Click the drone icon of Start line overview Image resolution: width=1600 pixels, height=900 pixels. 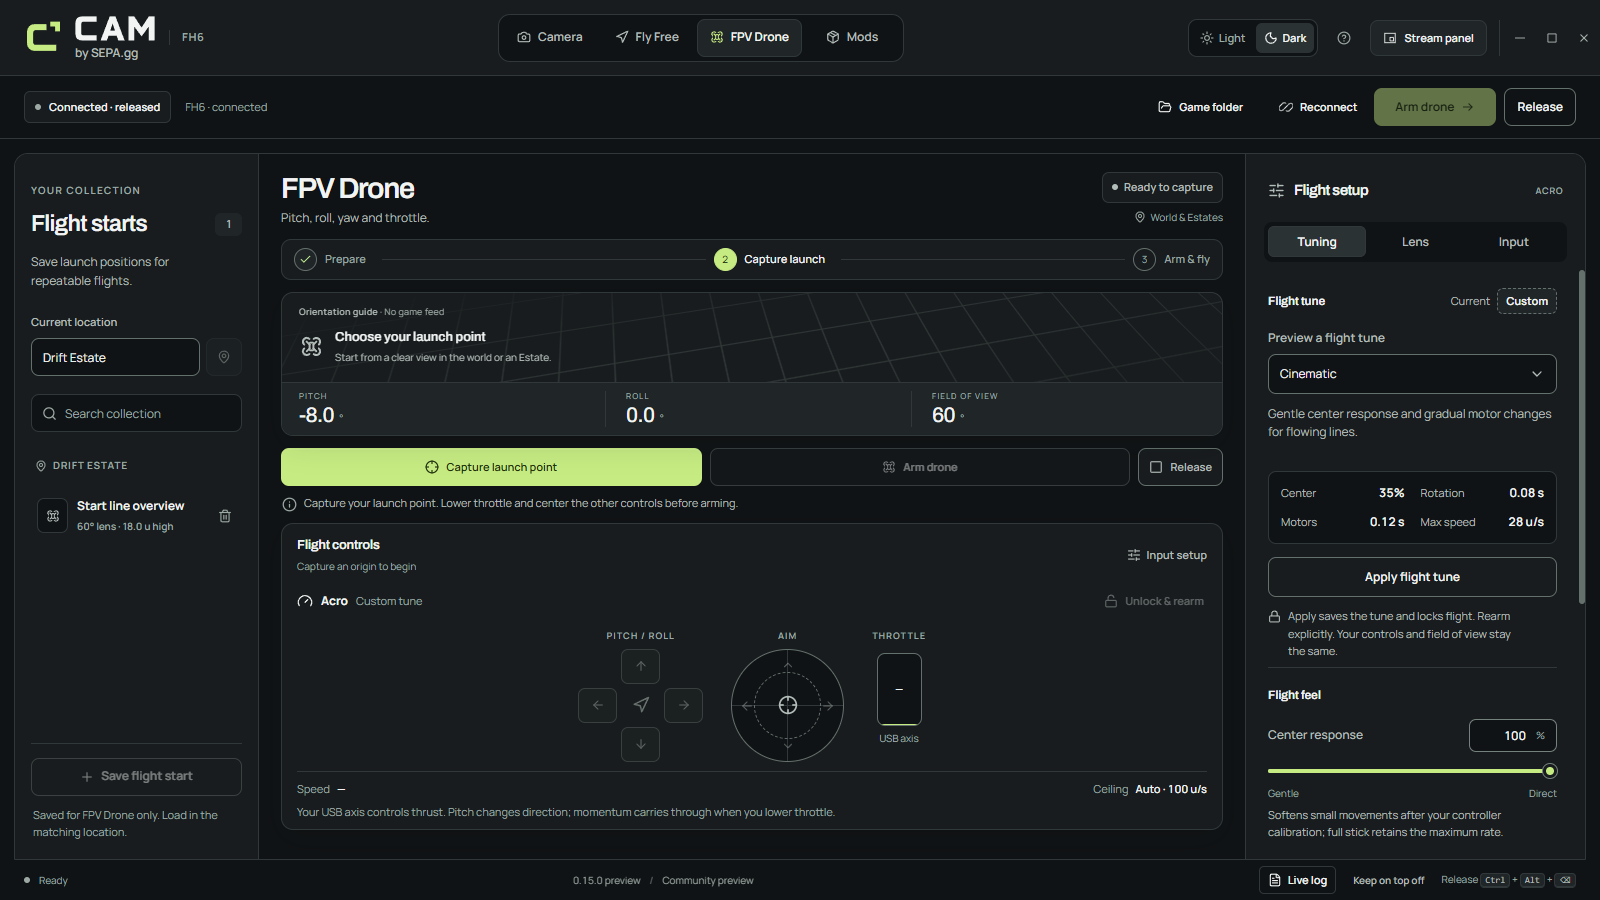[x=53, y=516]
